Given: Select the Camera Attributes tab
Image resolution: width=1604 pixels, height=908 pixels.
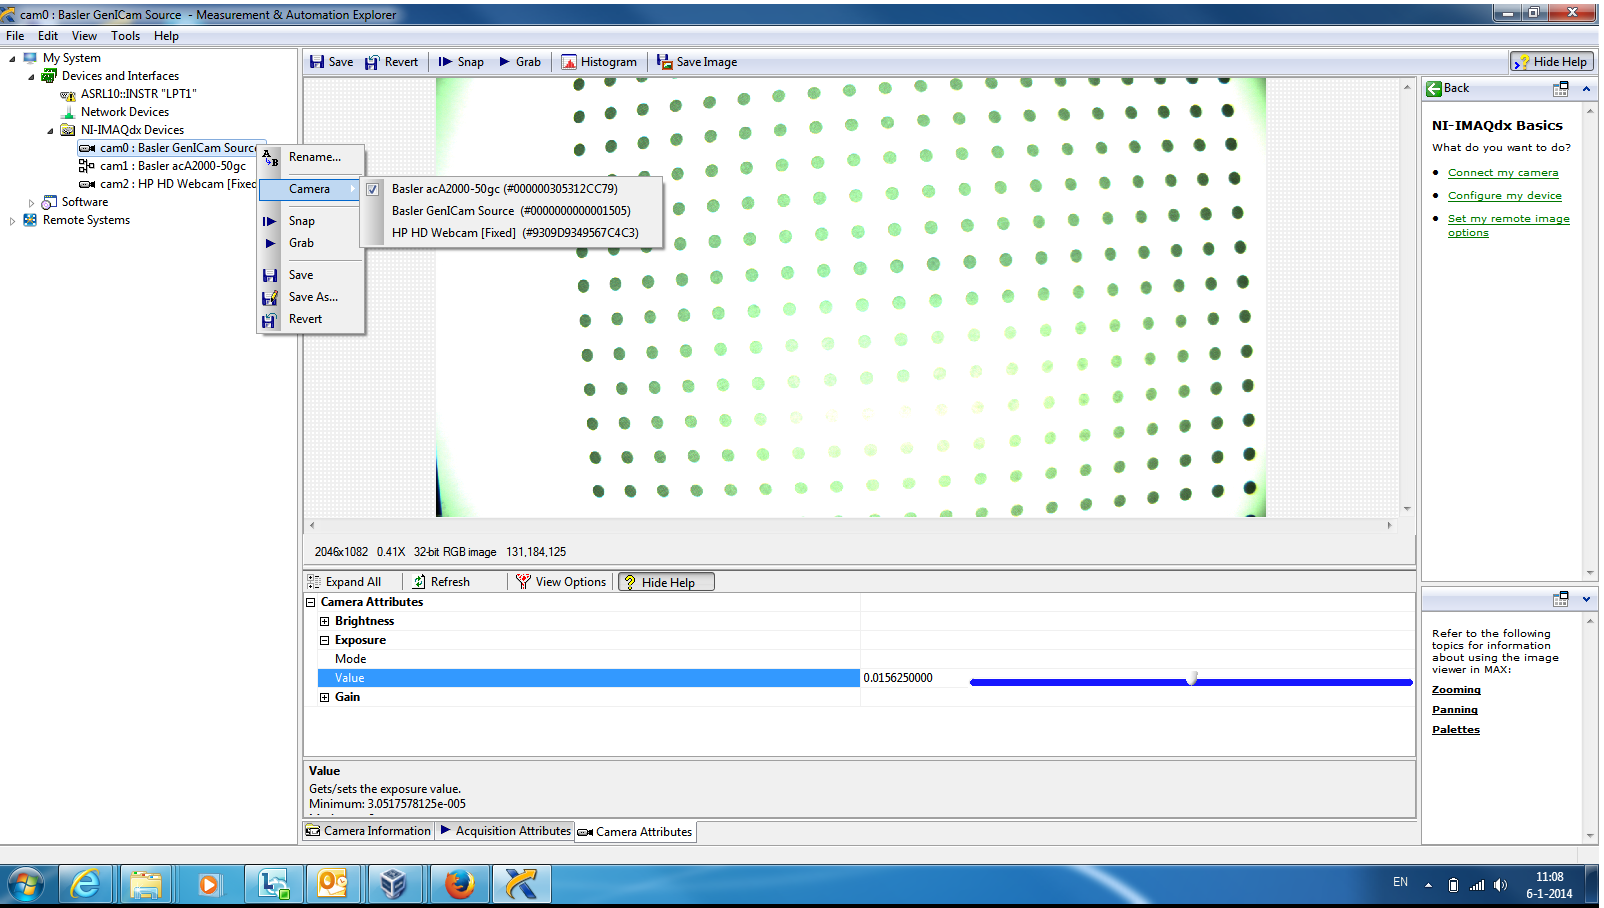Looking at the screenshot, I should coord(635,832).
